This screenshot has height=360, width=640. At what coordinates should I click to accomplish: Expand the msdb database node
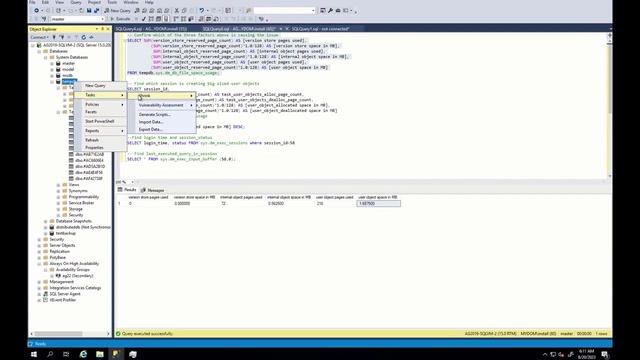click(x=52, y=76)
